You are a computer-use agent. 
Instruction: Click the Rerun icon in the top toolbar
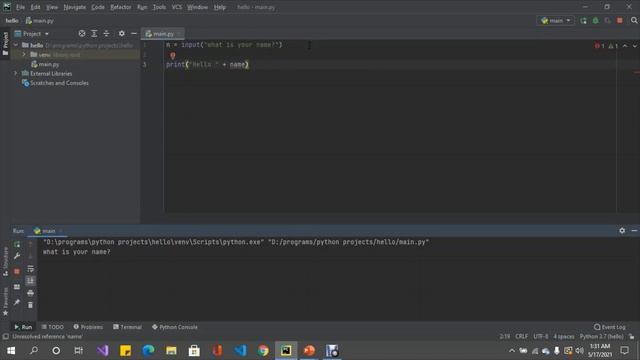click(583, 20)
